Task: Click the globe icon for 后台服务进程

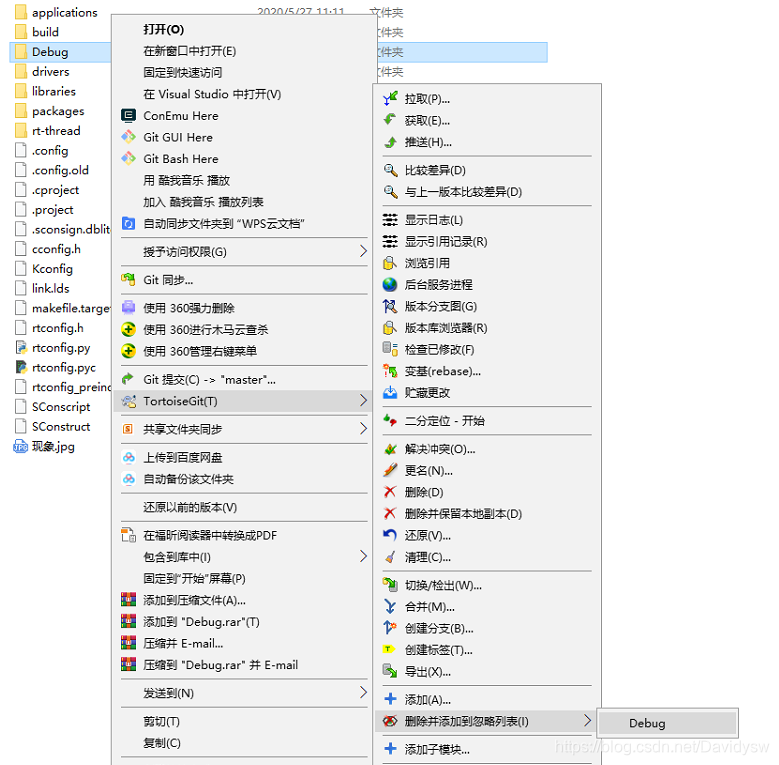Action: pyautogui.click(x=390, y=285)
